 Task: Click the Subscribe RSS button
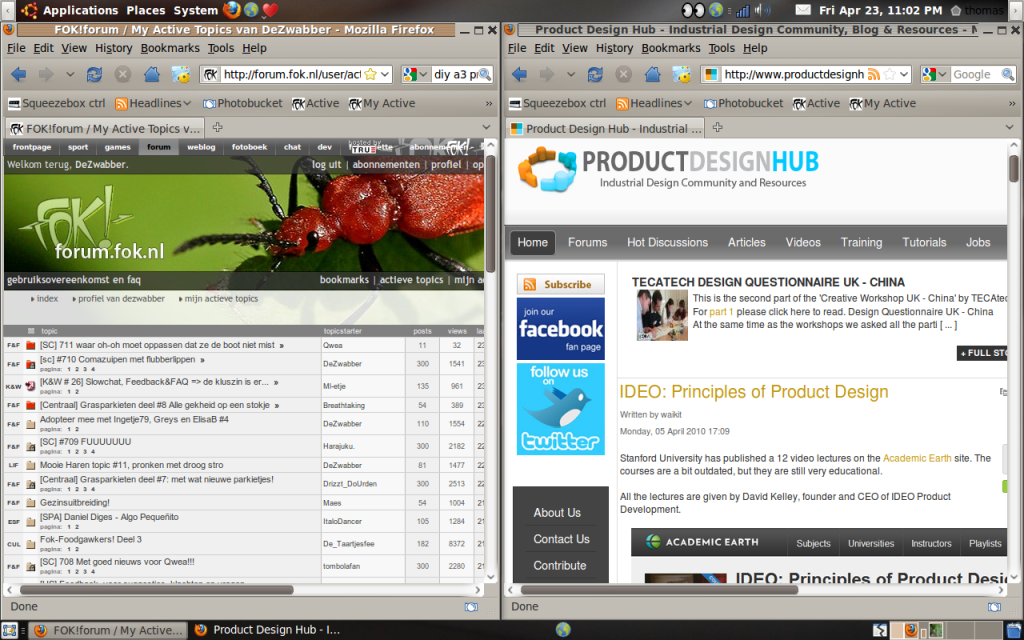pyautogui.click(x=560, y=285)
